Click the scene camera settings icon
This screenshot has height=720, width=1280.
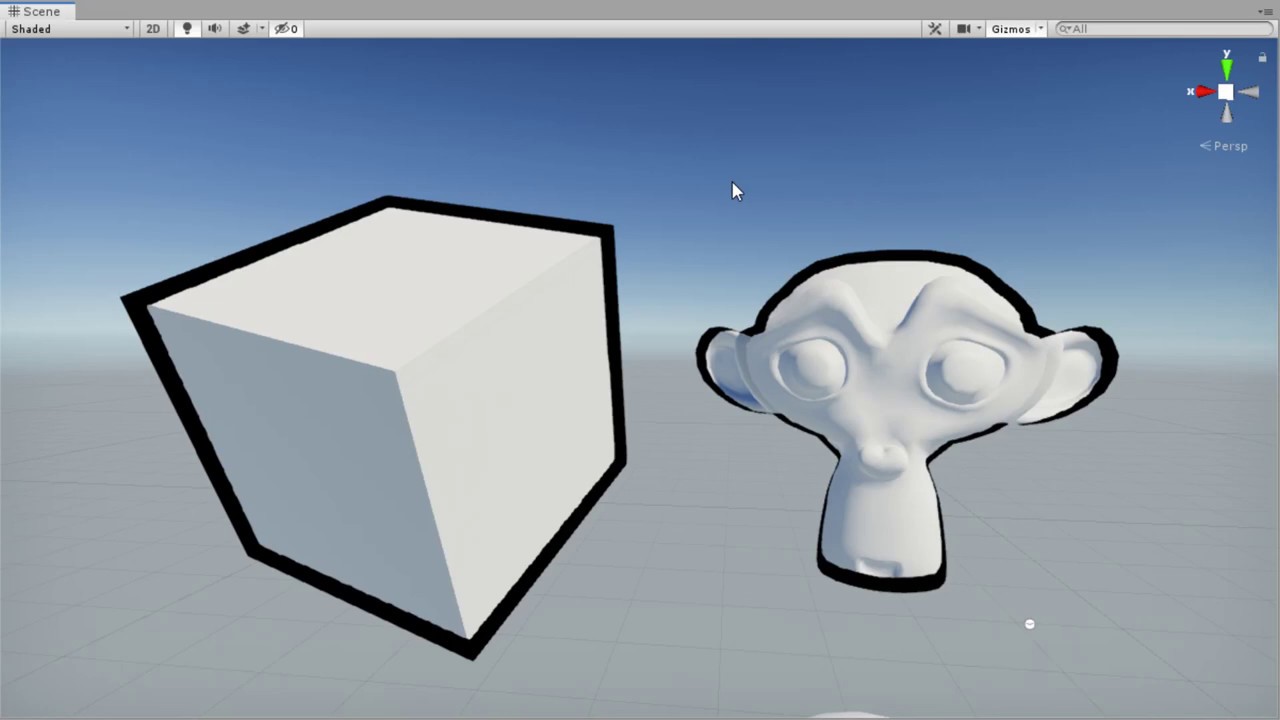[963, 29]
